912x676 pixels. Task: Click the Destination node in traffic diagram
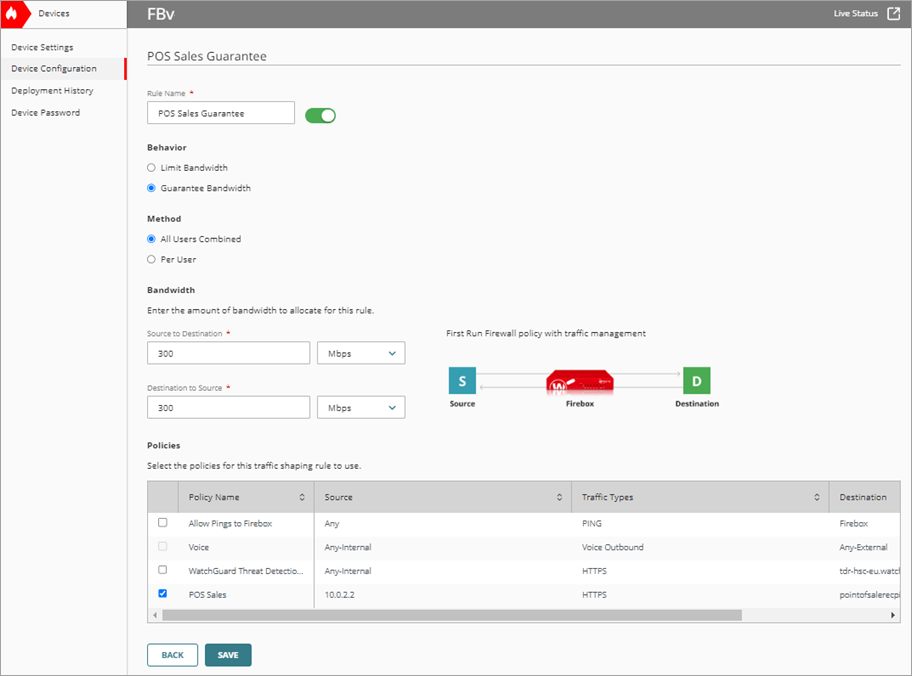click(696, 381)
